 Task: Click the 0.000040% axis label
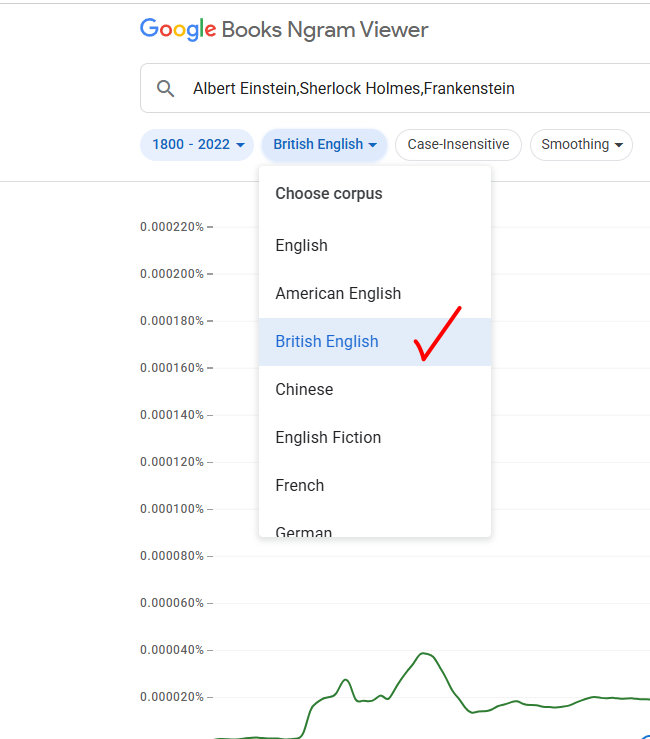(172, 650)
